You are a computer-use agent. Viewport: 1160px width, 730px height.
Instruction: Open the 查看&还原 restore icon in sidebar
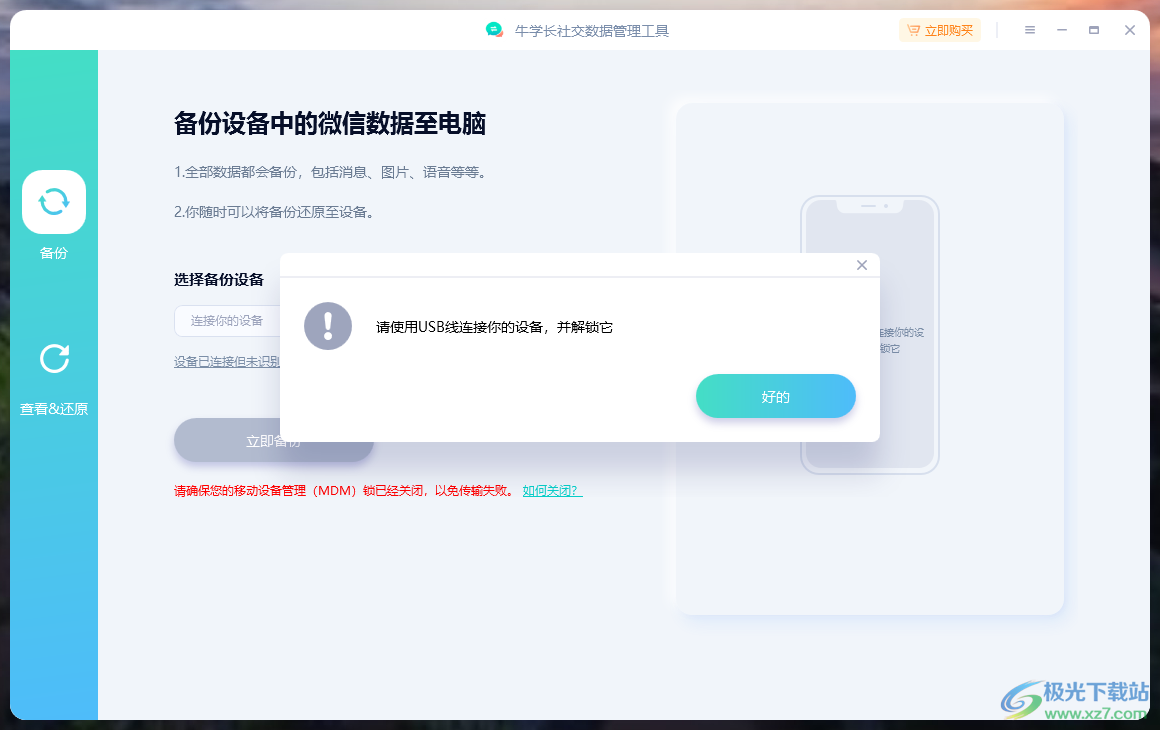pos(54,359)
